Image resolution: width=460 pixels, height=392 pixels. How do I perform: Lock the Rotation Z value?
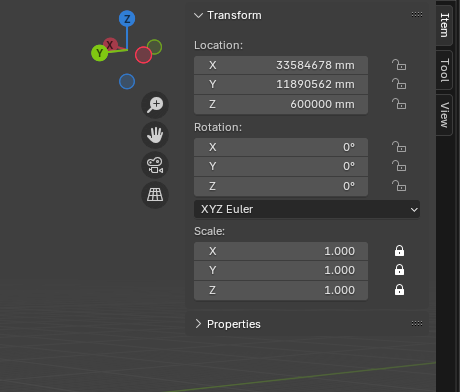399,186
